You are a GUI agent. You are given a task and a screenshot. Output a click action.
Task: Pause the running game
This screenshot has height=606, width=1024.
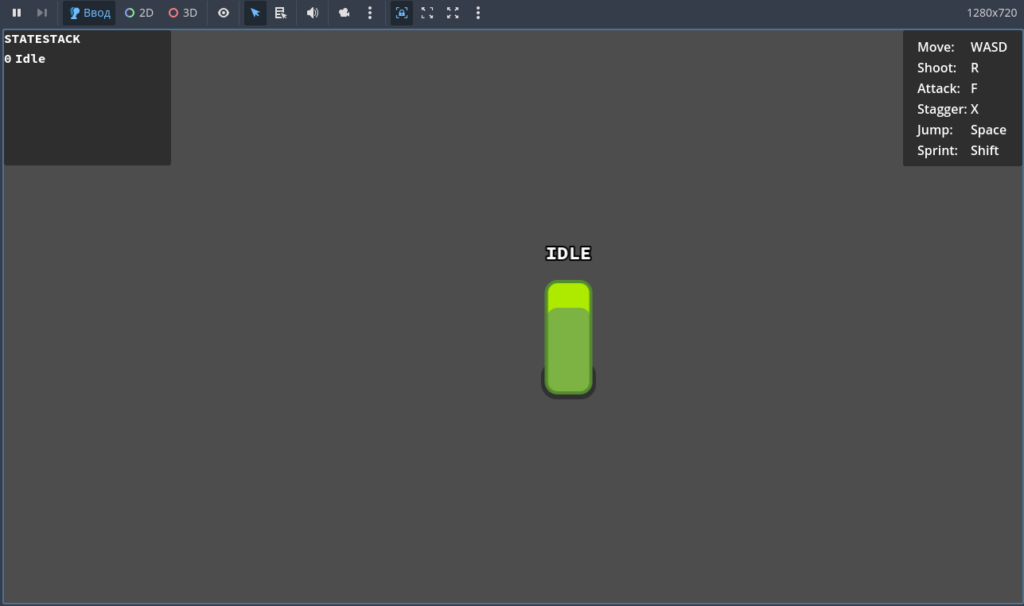pyautogui.click(x=16, y=12)
